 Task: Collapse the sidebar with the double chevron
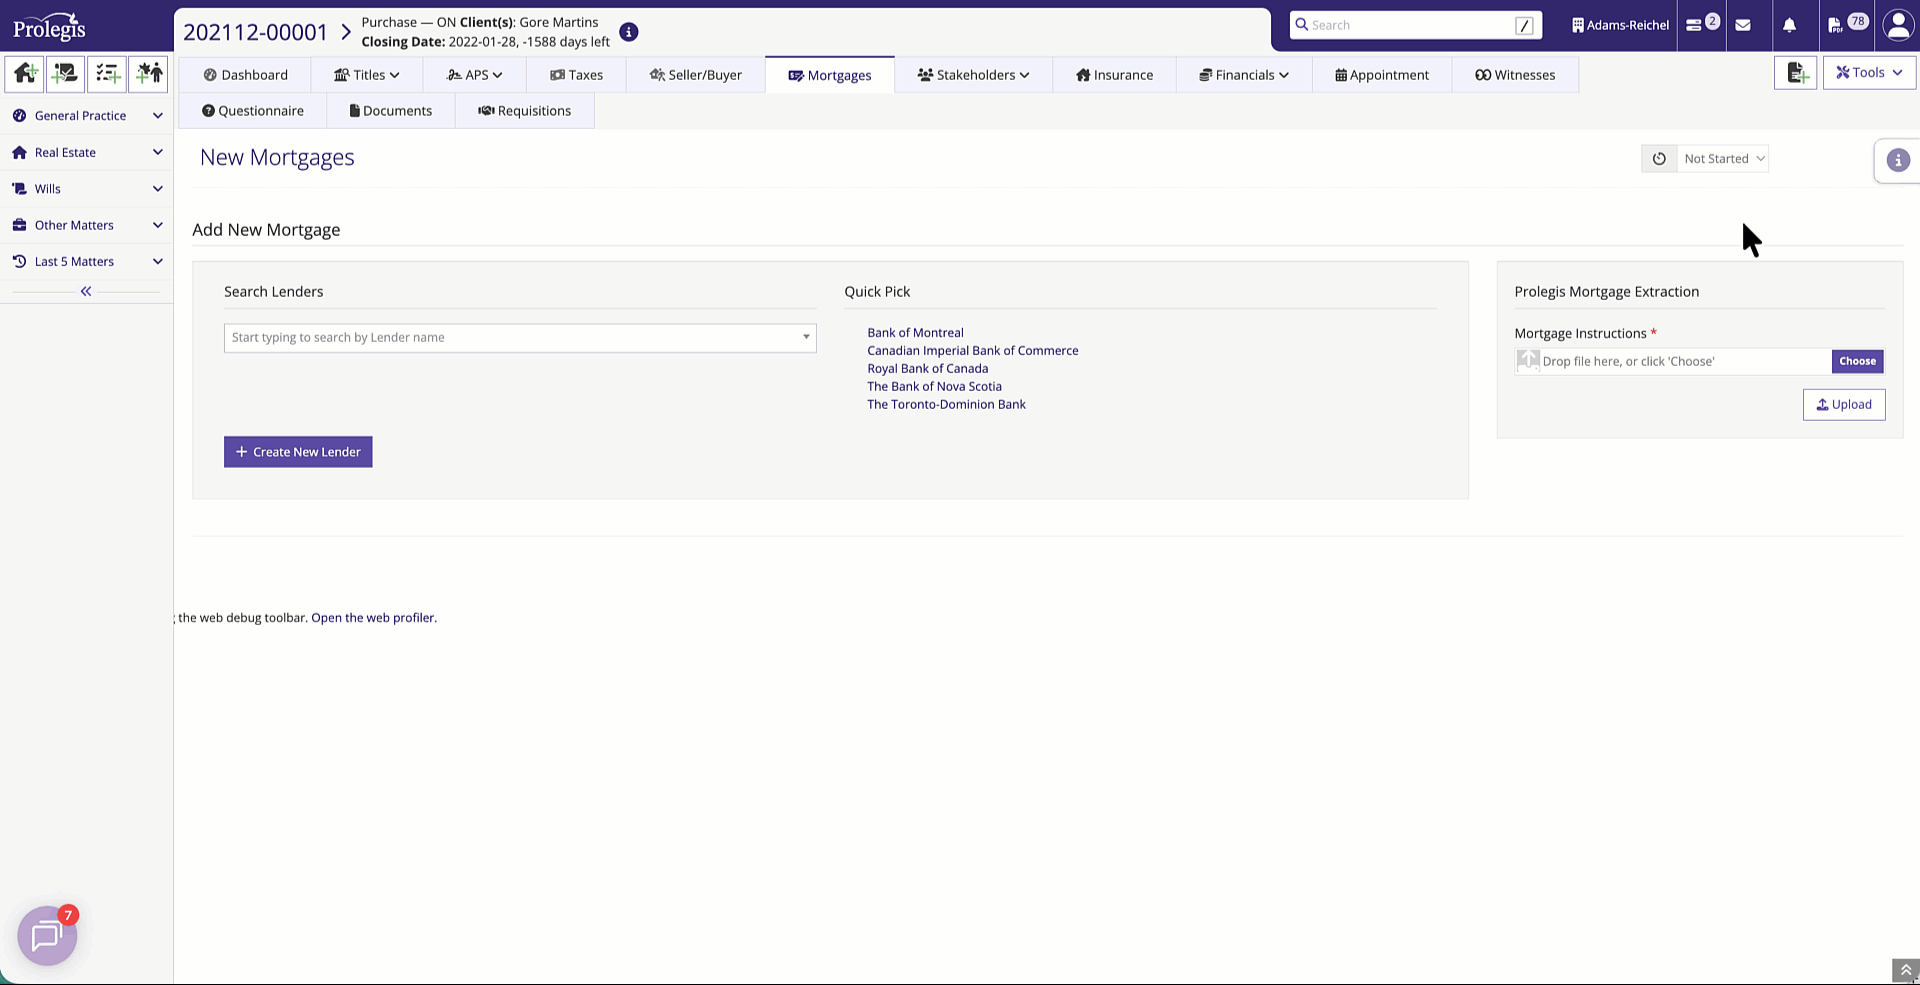86,291
